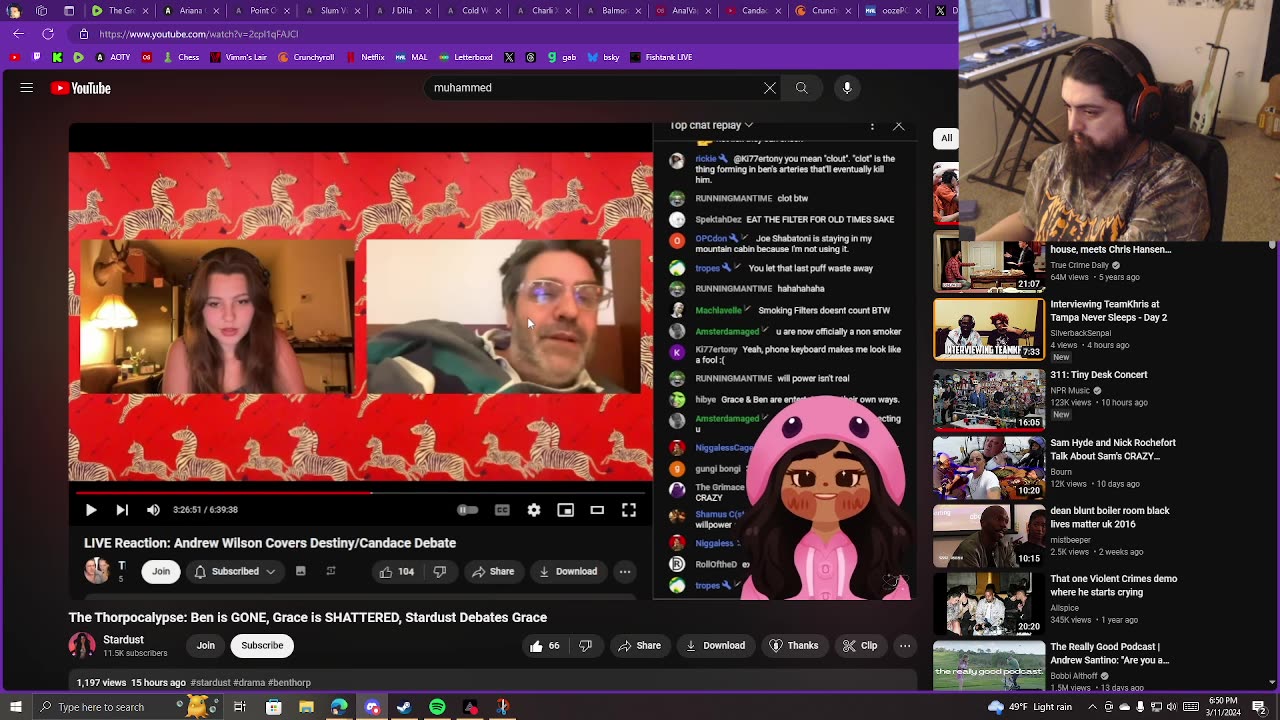Screen dimensions: 1280x720
Task: Join the Stardust channel membership
Action: tap(206, 646)
